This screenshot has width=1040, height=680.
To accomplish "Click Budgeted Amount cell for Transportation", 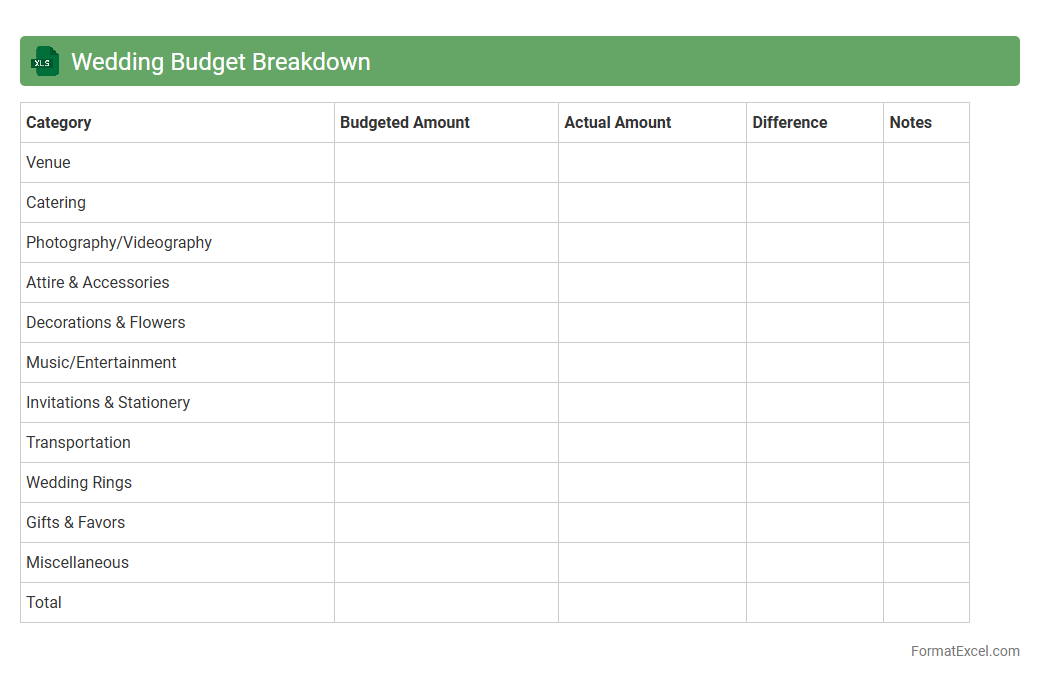I will [x=446, y=443].
